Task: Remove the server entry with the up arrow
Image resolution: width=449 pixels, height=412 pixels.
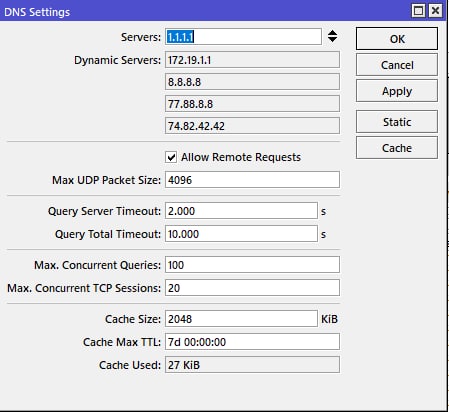Action: point(332,33)
